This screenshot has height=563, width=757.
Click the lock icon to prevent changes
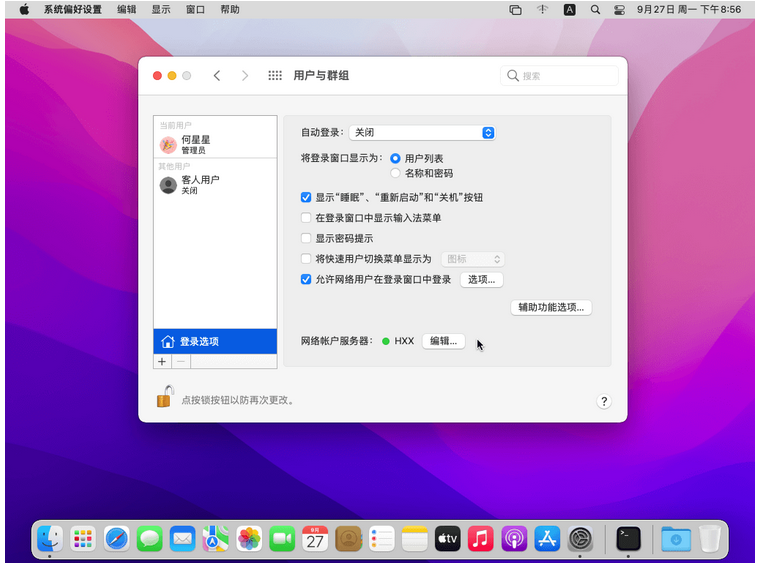tap(165, 397)
